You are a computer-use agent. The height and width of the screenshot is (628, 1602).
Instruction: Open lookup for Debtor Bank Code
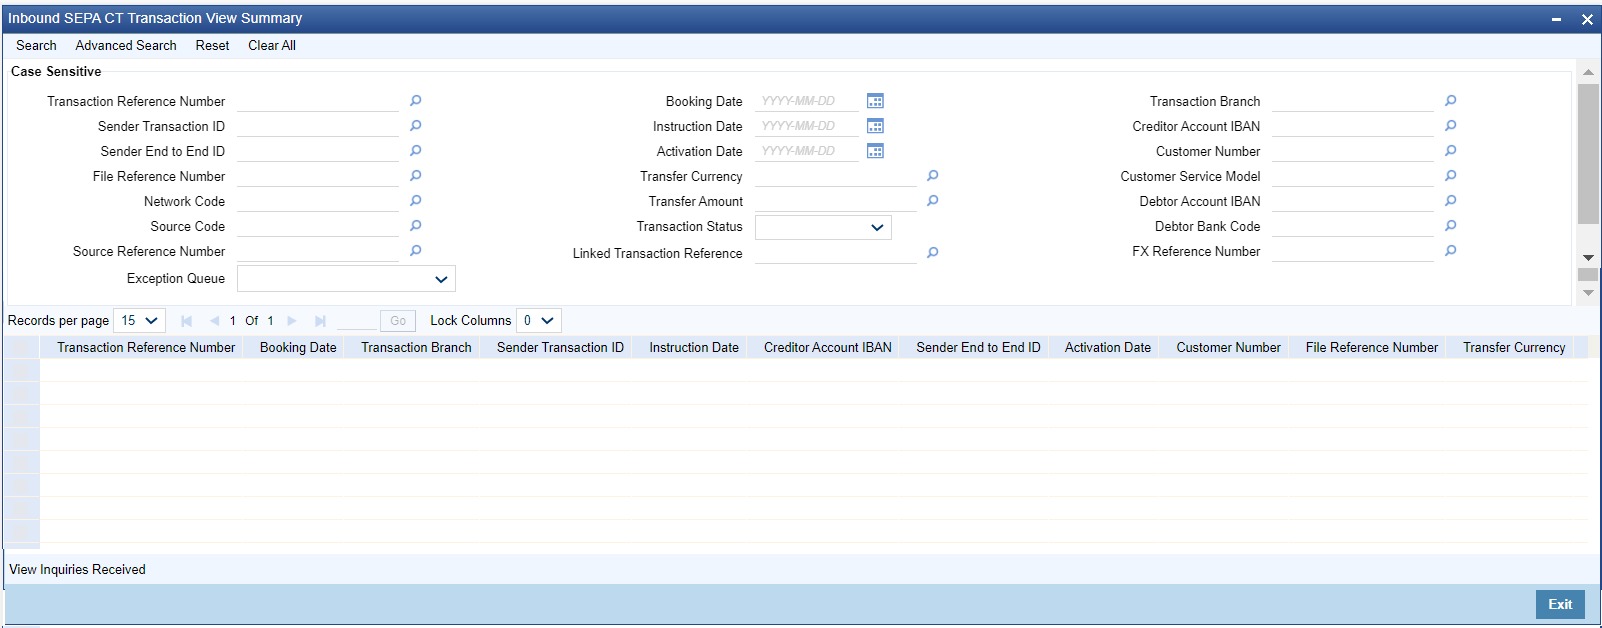coord(1451,226)
